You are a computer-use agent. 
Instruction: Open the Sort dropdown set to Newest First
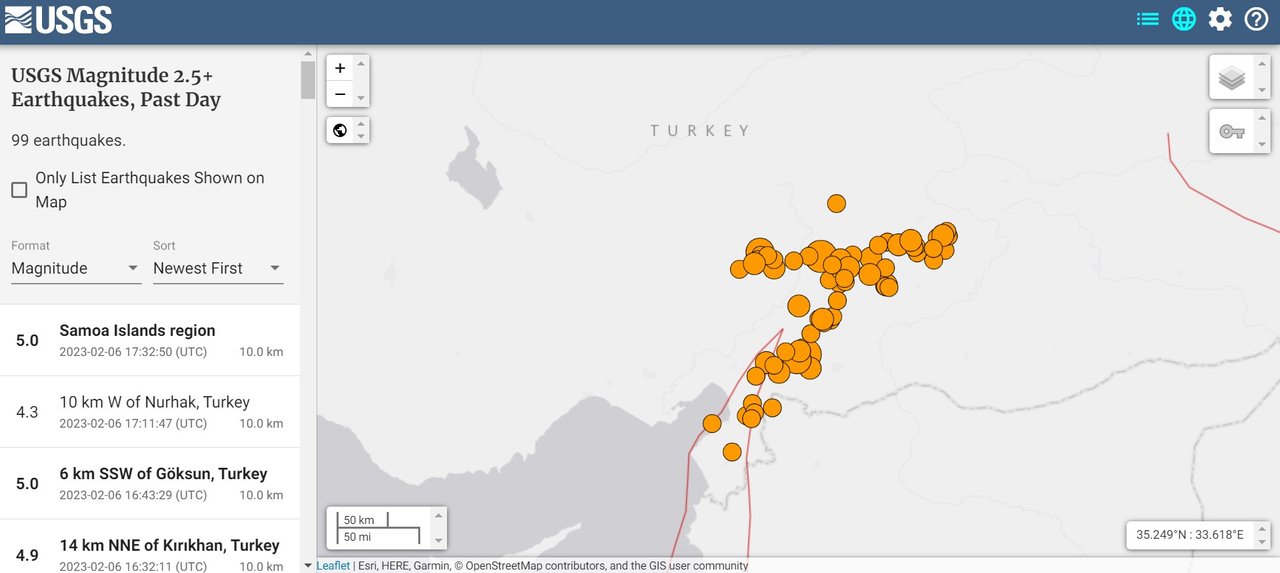coord(218,268)
